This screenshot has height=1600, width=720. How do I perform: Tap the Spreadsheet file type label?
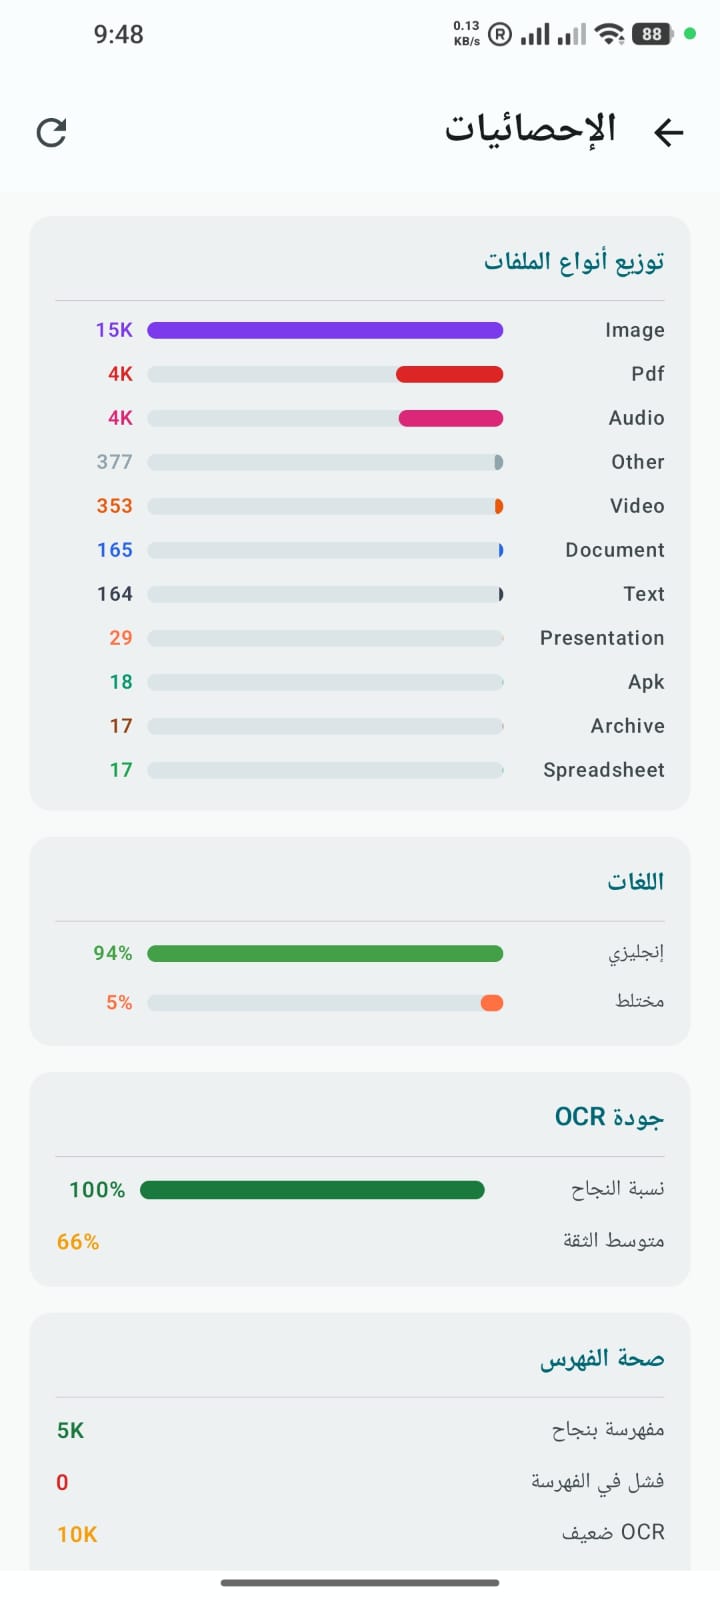pos(603,770)
